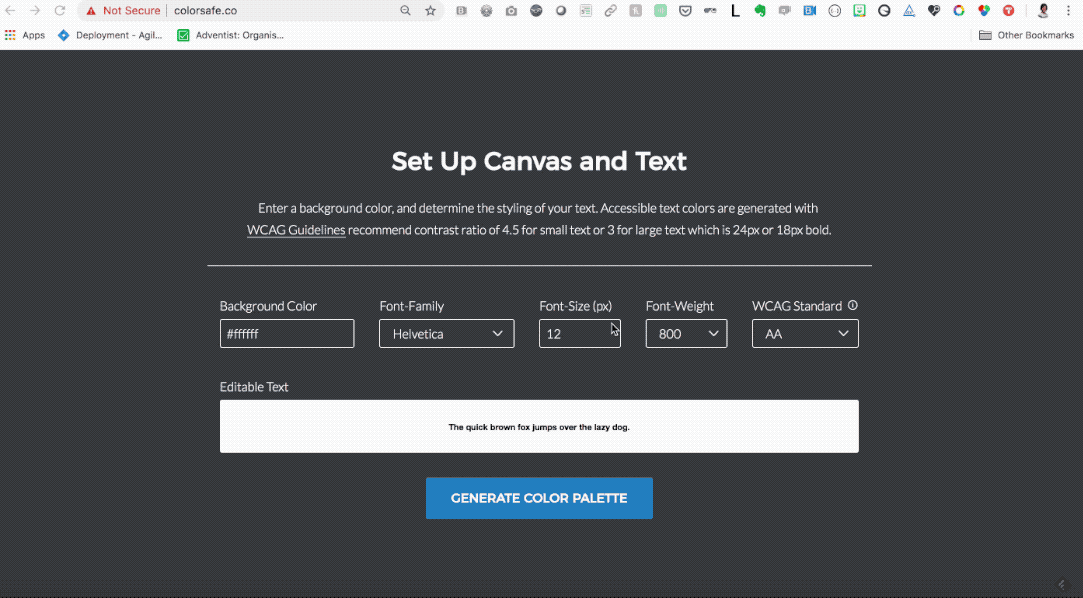The image size is (1083, 598).
Task: Click the "Not Secure" warning text
Action: (x=131, y=10)
